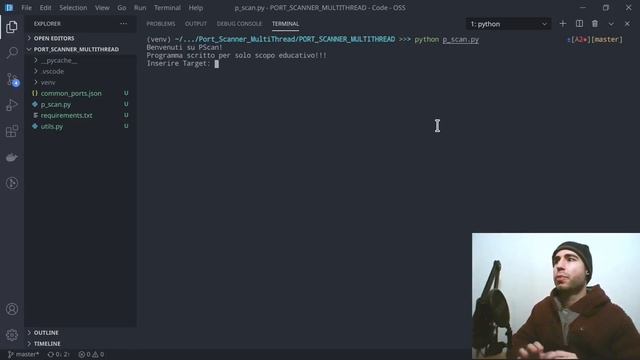Expand the OUTLINE section
640x360 pixels.
pyautogui.click(x=46, y=333)
